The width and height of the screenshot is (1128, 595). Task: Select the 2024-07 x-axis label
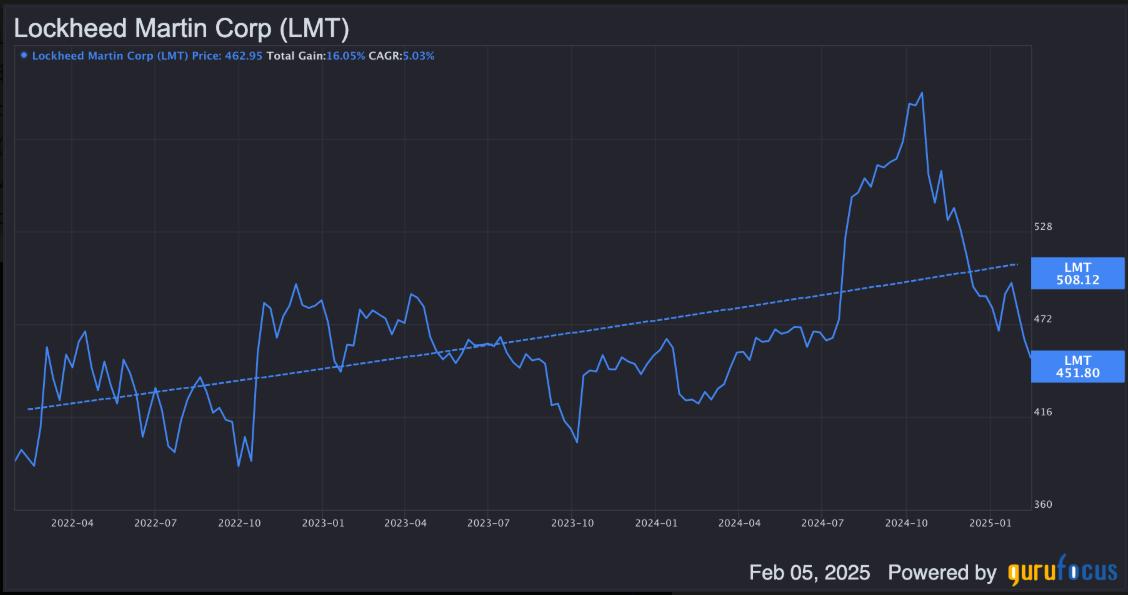(x=824, y=523)
